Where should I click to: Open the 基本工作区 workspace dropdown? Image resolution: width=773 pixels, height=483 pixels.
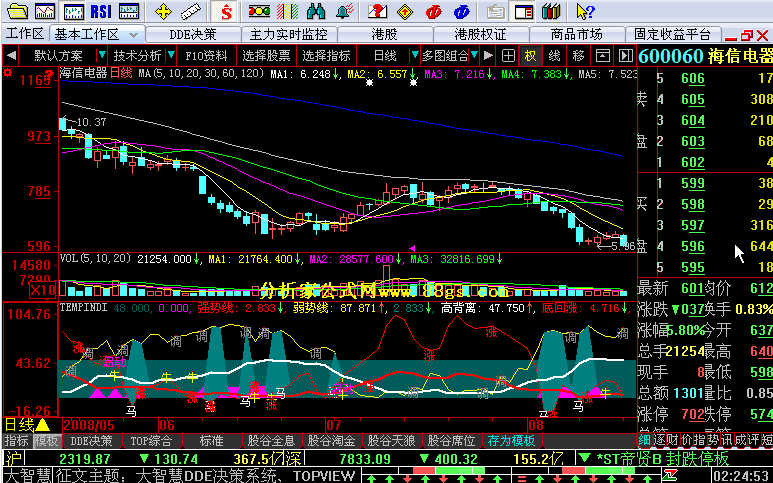[133, 35]
